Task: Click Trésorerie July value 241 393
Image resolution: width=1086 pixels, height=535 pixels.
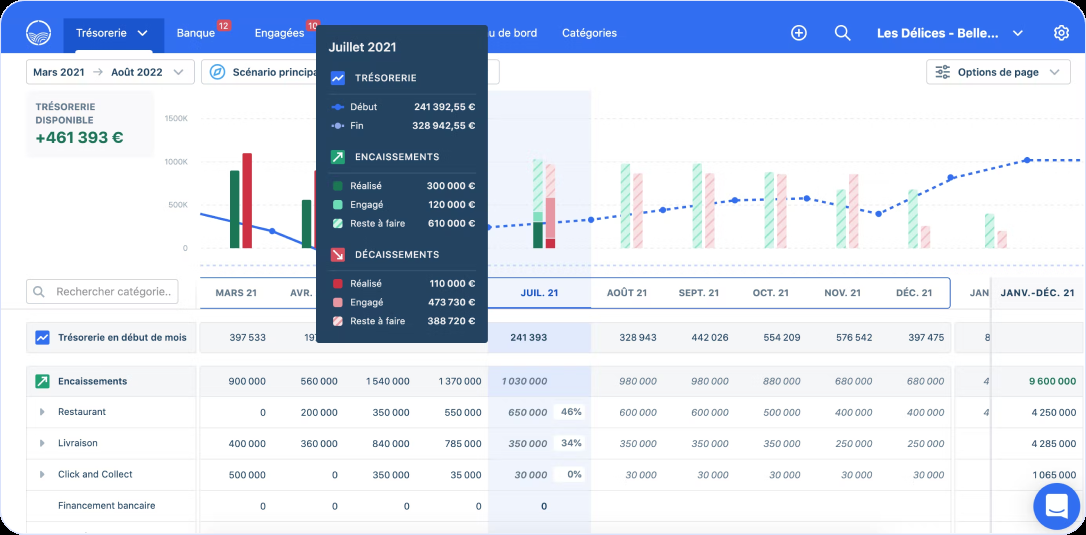Action: (x=528, y=337)
